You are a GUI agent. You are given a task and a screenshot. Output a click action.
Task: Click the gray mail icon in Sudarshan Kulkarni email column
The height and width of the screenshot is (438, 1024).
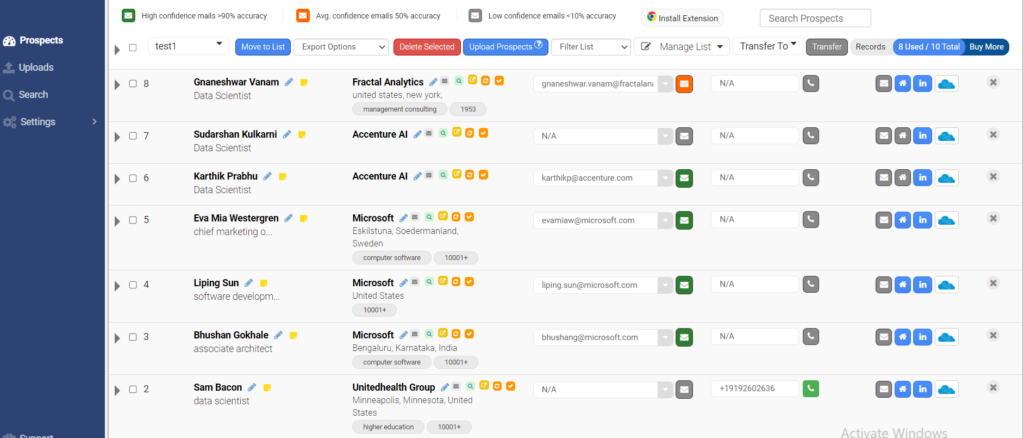[x=684, y=136]
